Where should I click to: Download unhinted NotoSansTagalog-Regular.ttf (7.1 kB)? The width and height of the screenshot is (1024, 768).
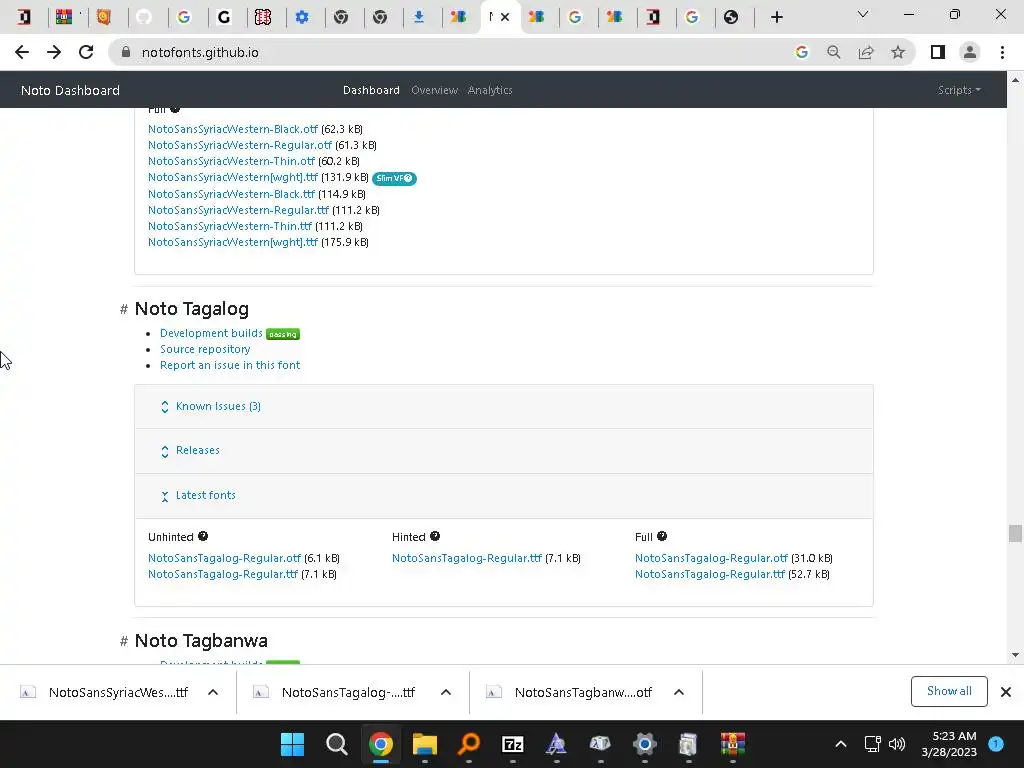[223, 574]
